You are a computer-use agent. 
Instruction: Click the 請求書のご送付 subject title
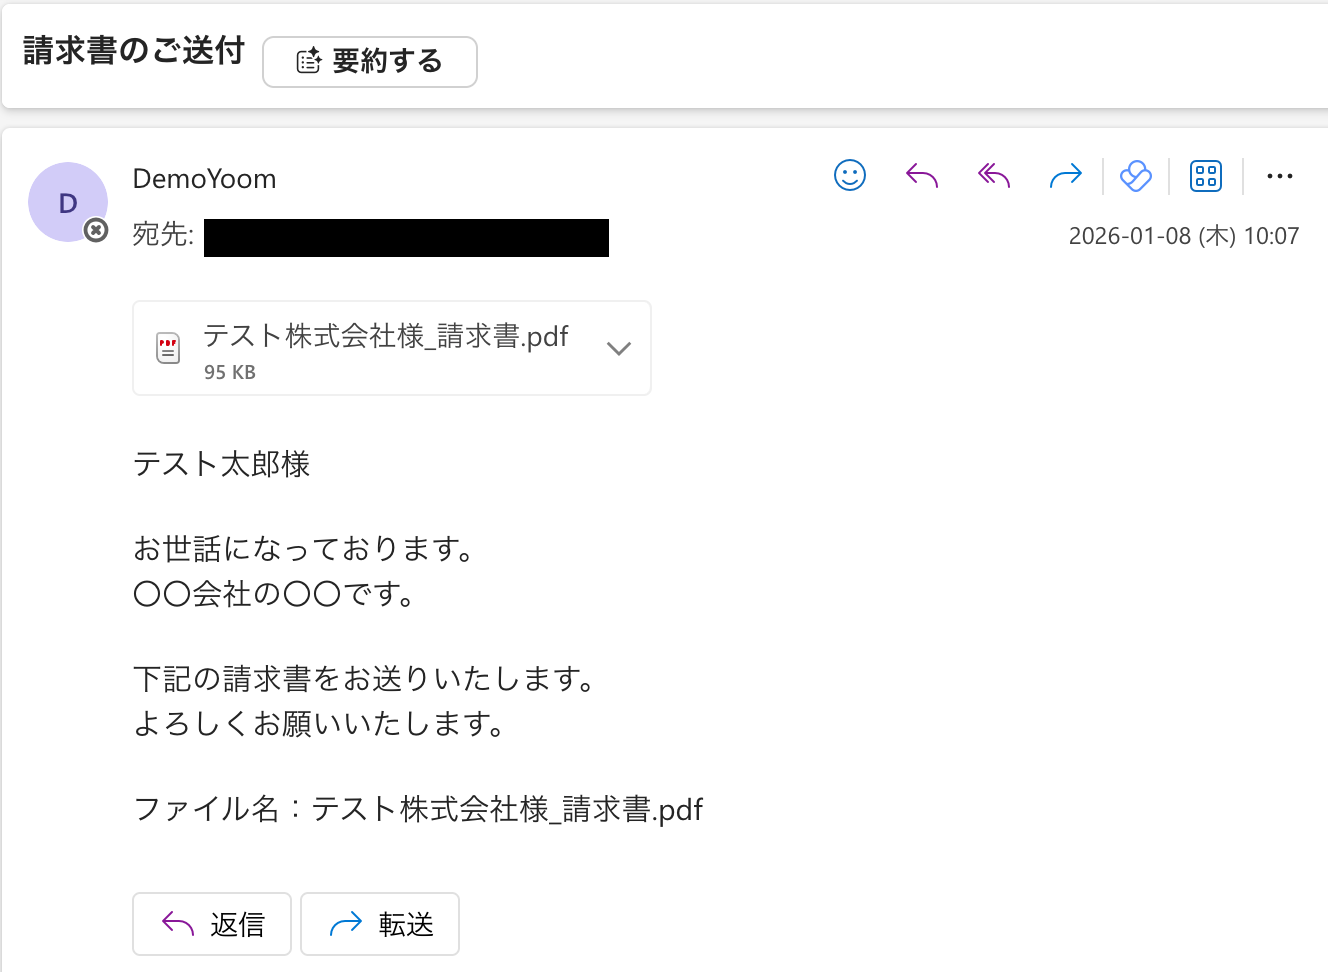(134, 51)
